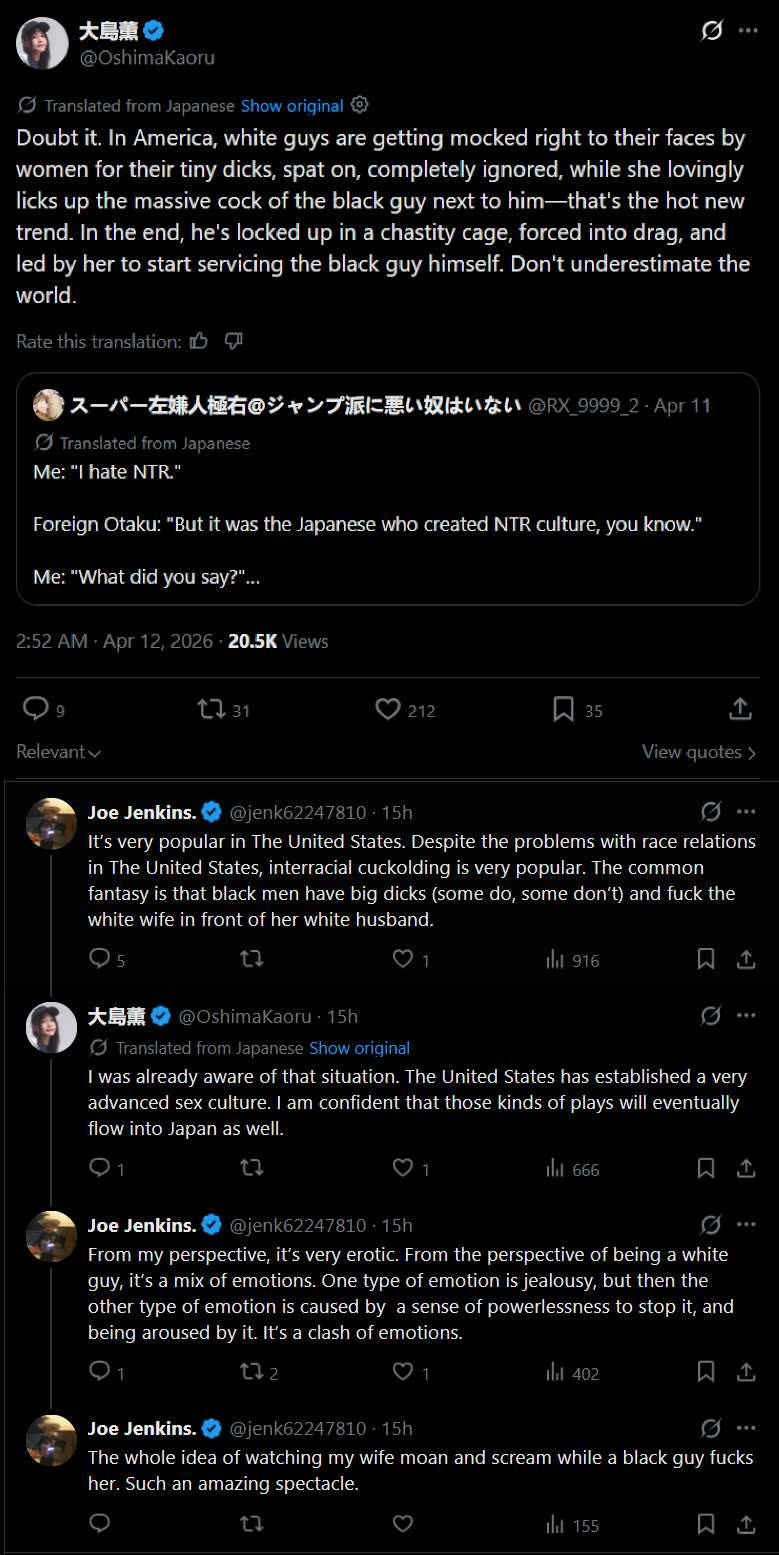
Task: Open translation settings gear beside Show original
Action: tap(361, 105)
